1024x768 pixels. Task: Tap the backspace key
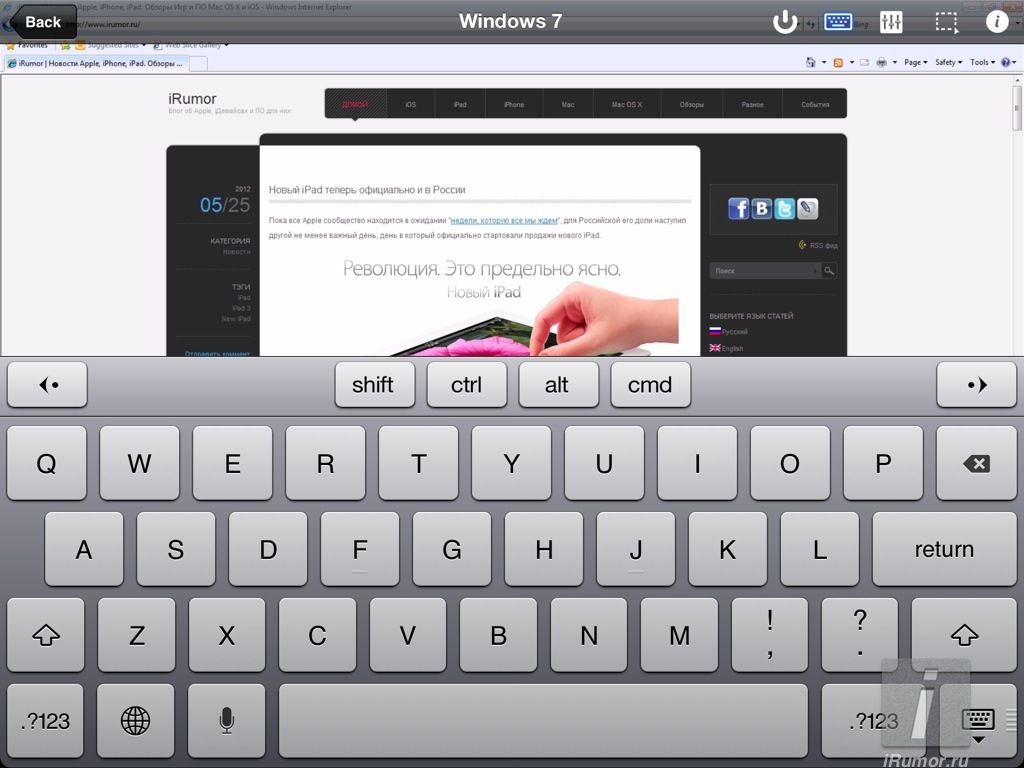tap(976, 463)
